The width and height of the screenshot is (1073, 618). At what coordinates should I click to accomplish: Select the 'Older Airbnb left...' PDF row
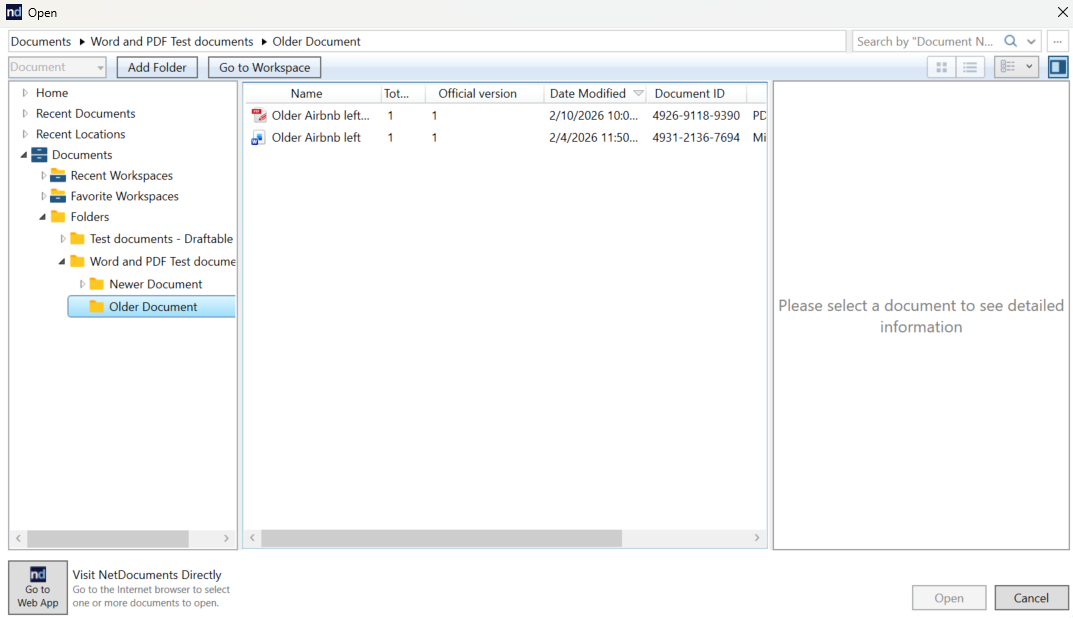(505, 116)
